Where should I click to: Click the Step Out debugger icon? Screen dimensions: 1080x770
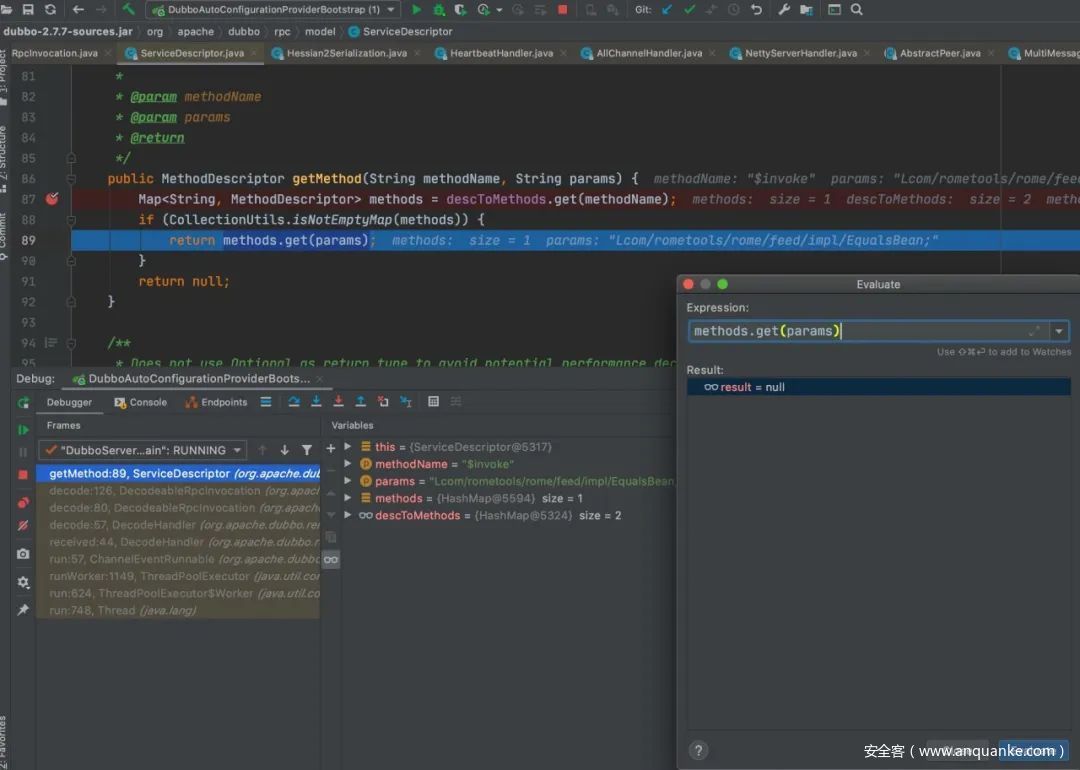pyautogui.click(x=360, y=402)
